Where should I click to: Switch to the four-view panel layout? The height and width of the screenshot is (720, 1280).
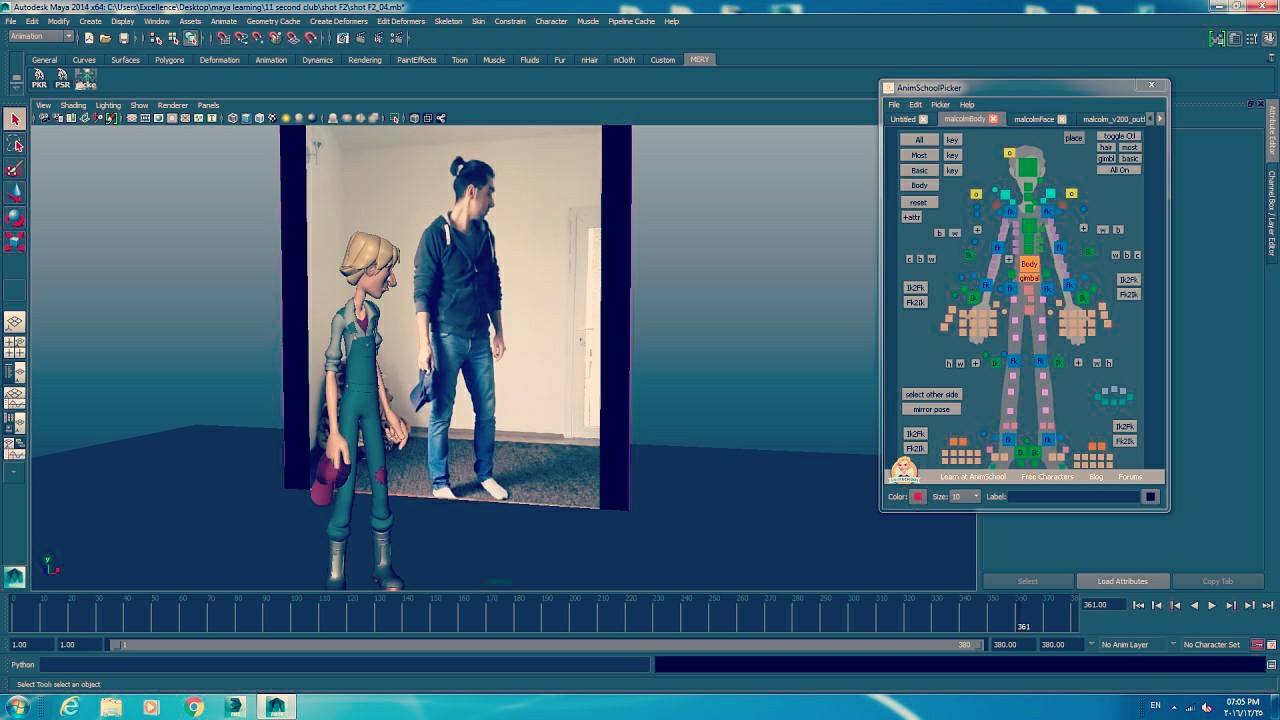point(14,347)
